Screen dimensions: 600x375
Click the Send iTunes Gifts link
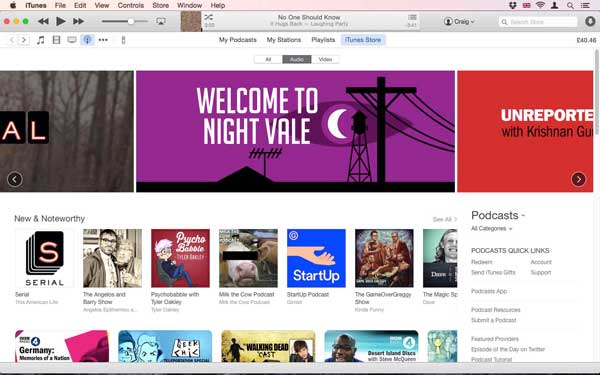493,272
